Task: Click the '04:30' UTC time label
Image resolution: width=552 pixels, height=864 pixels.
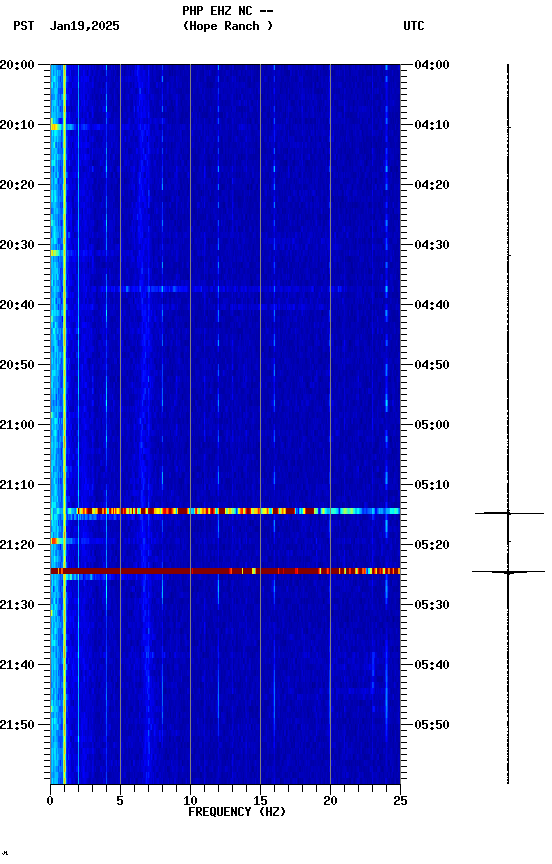Action: point(432,245)
